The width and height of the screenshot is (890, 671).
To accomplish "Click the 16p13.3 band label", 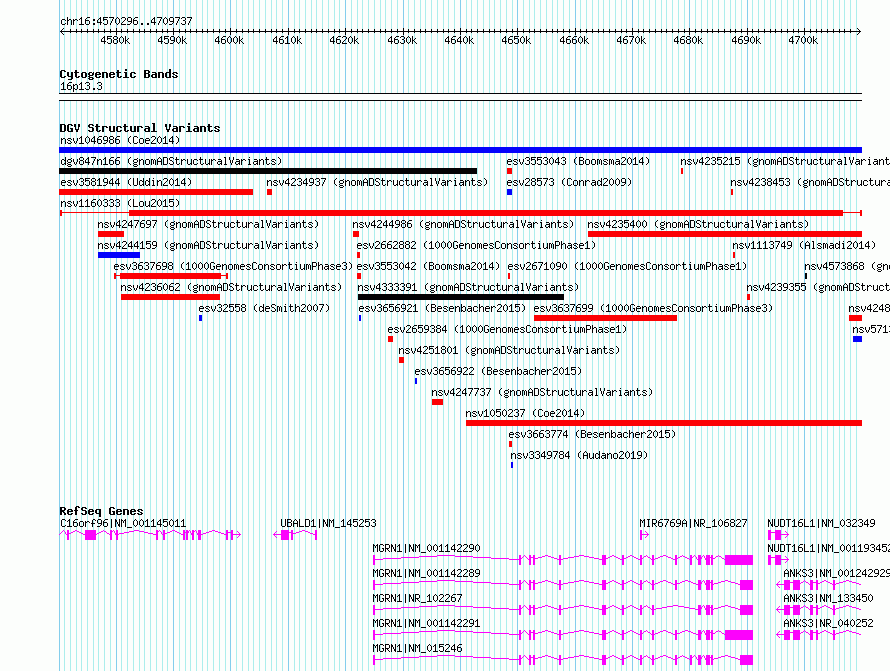I will point(81,86).
